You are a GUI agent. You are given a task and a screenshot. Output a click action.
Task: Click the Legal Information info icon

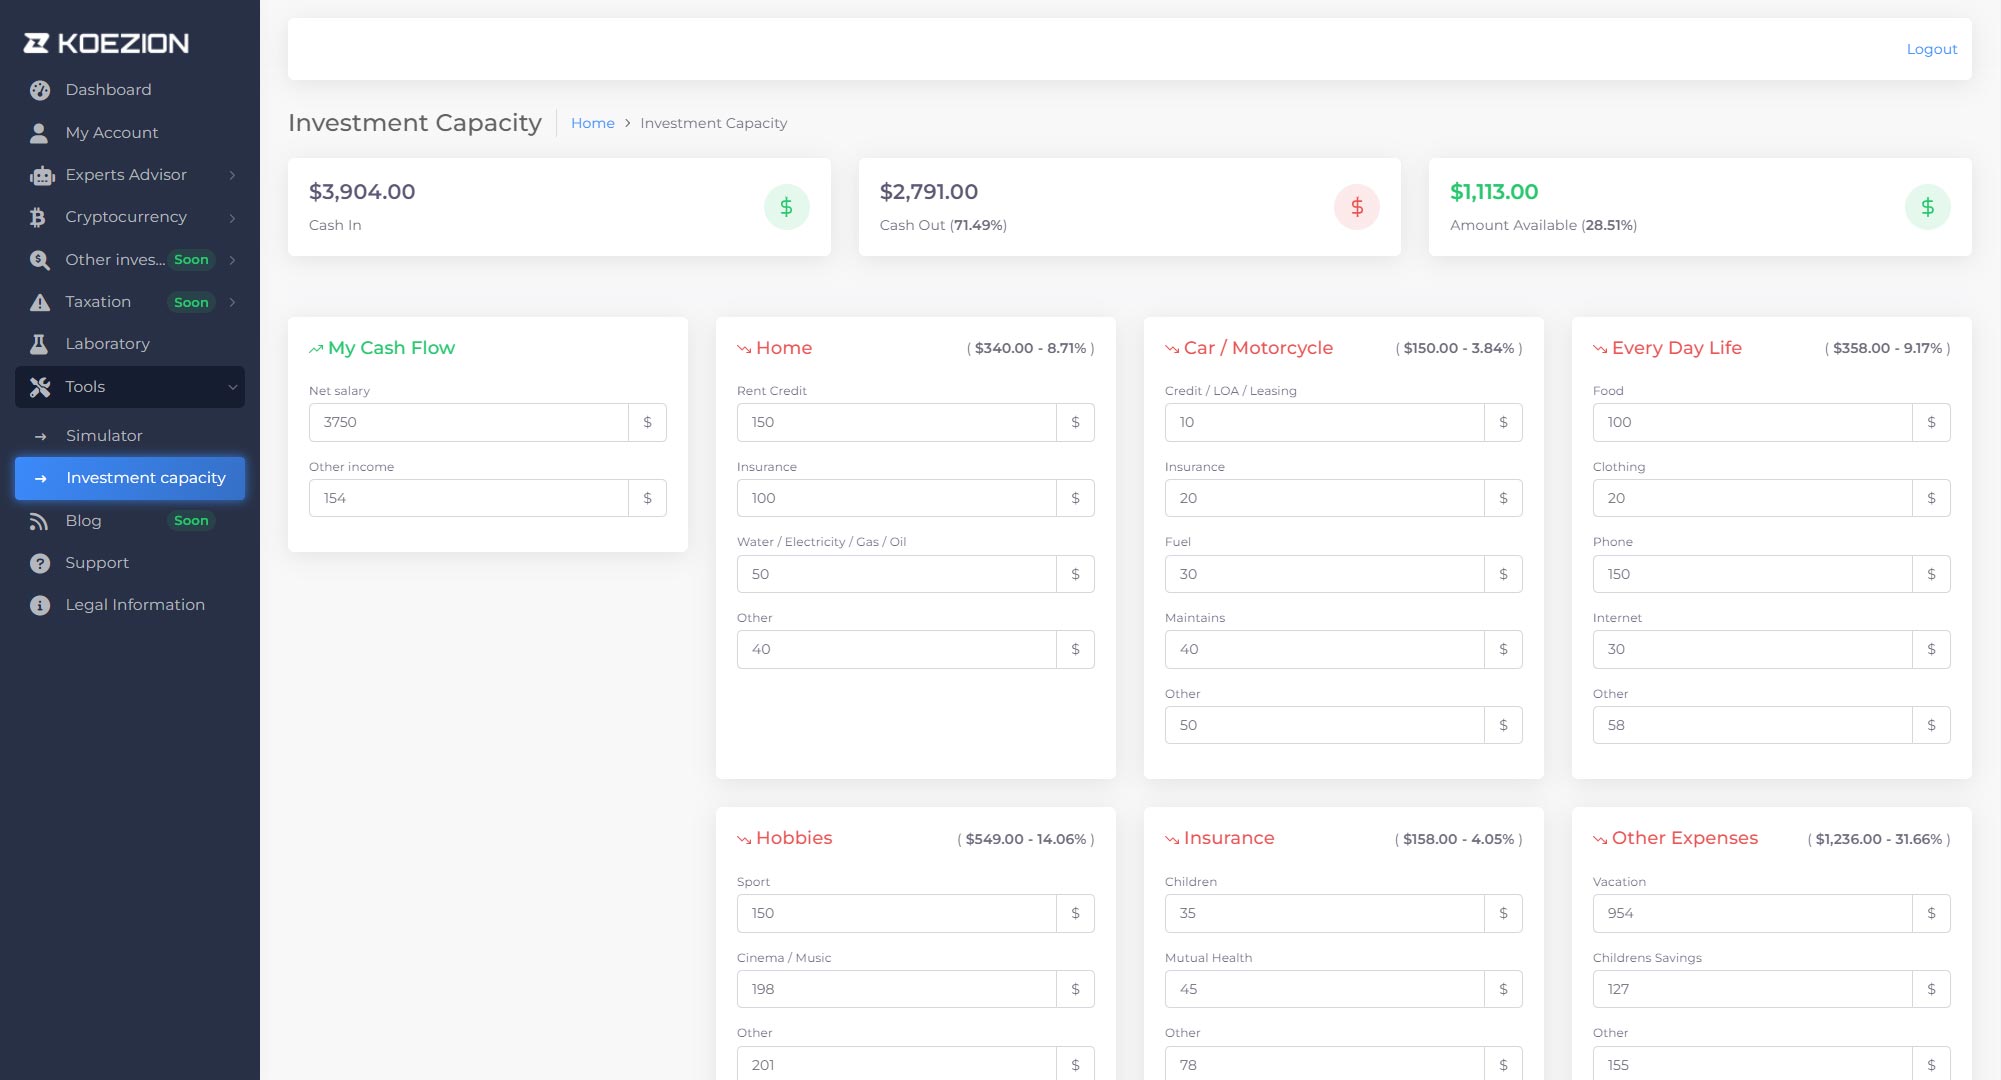pos(40,605)
